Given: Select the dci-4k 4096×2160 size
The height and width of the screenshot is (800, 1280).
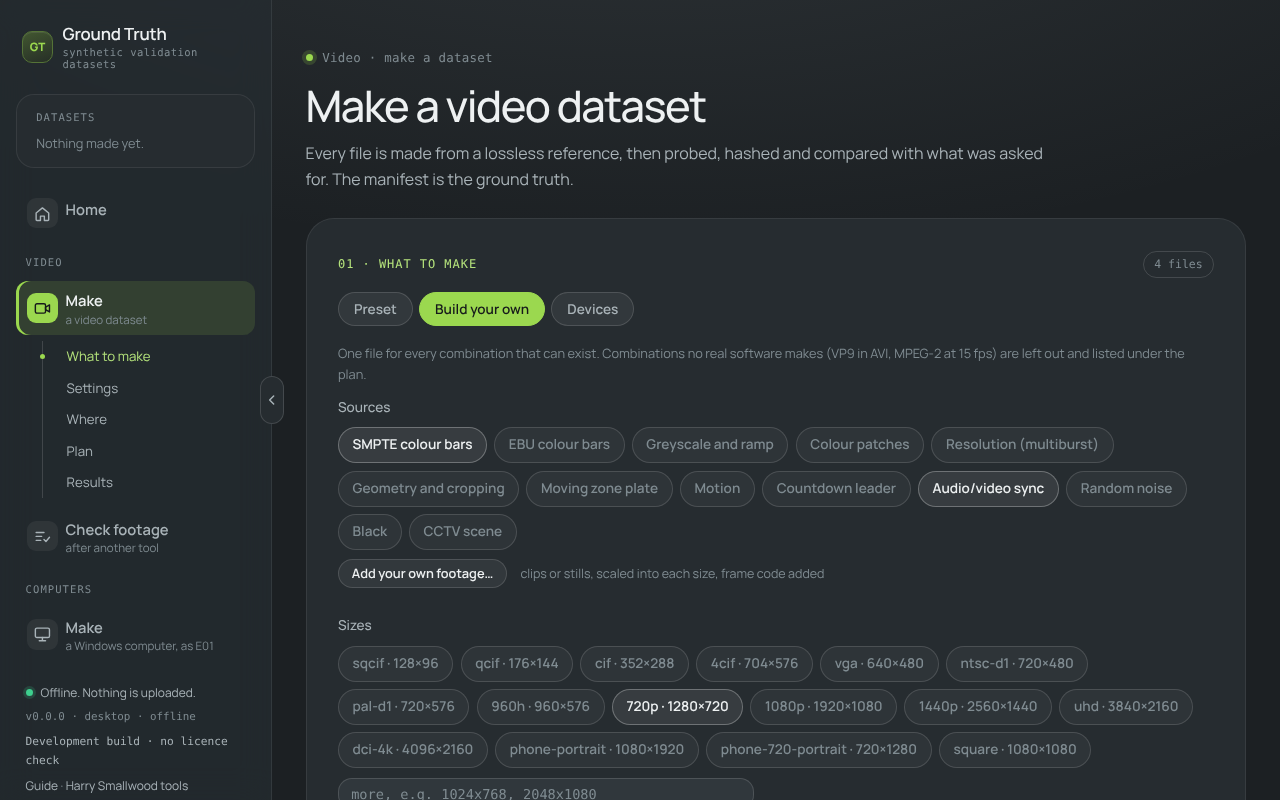Looking at the screenshot, I should tap(413, 750).
